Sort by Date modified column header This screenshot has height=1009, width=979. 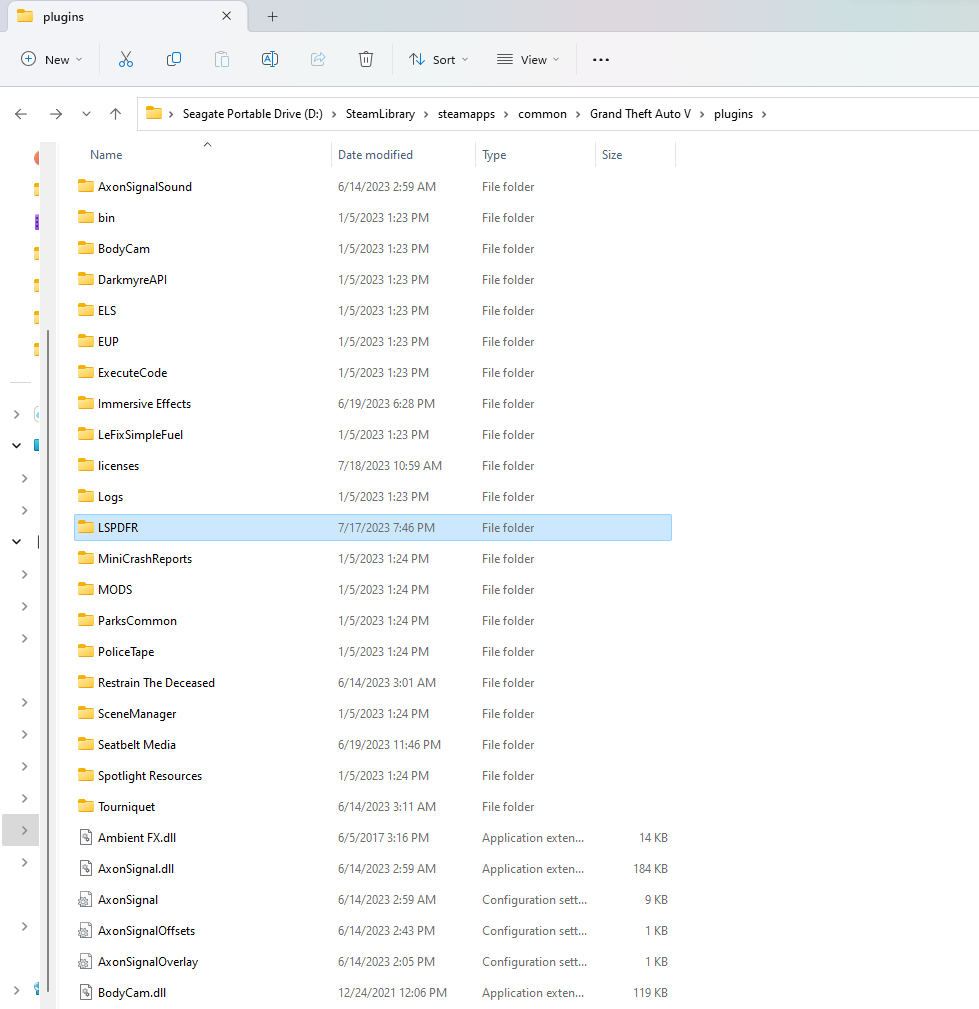[375, 155]
